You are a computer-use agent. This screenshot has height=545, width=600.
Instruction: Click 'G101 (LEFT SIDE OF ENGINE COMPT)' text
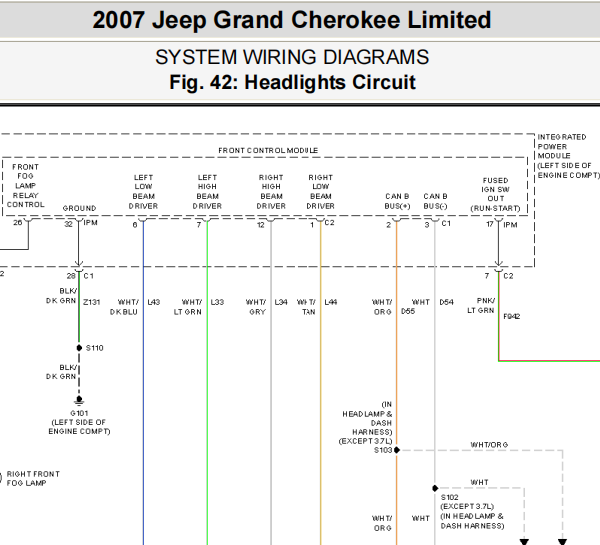79,422
